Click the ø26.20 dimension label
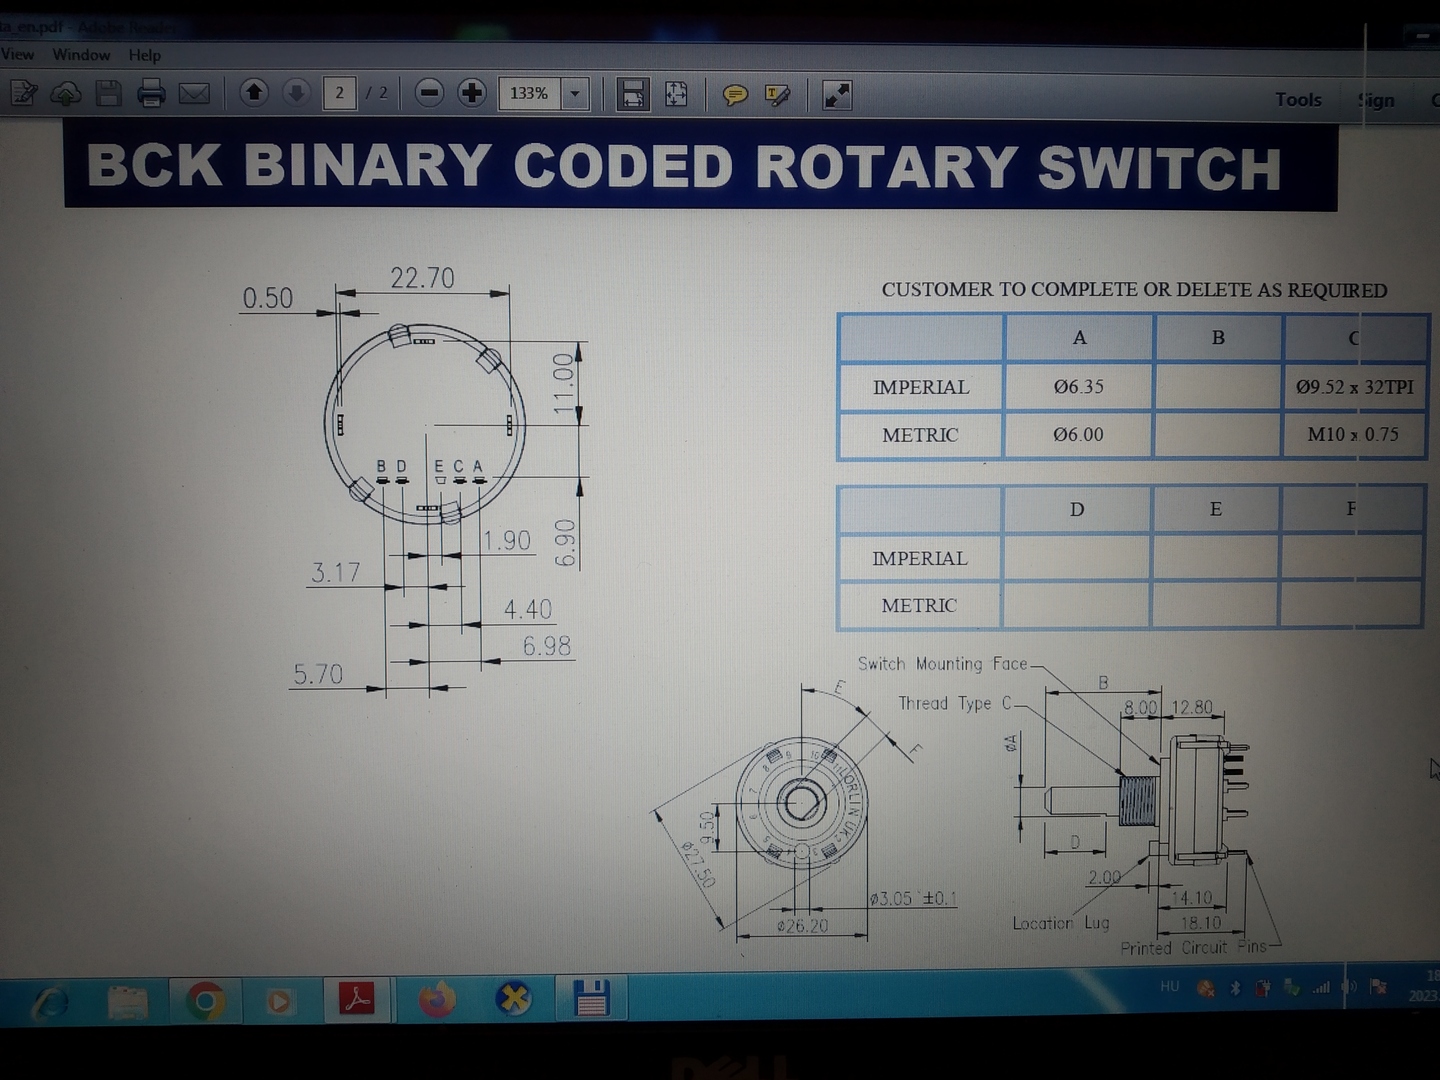 tap(803, 925)
